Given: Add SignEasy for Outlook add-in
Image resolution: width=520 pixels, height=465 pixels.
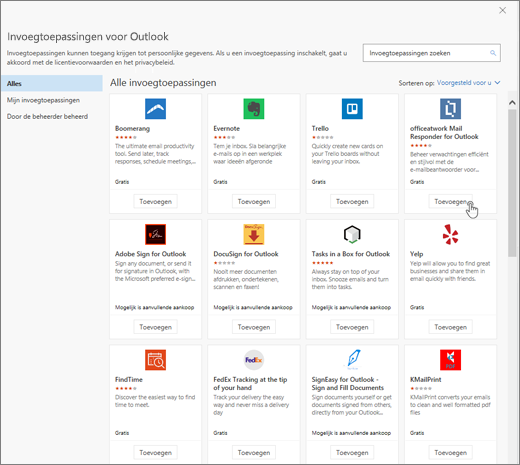Looking at the screenshot, I should coord(352,453).
